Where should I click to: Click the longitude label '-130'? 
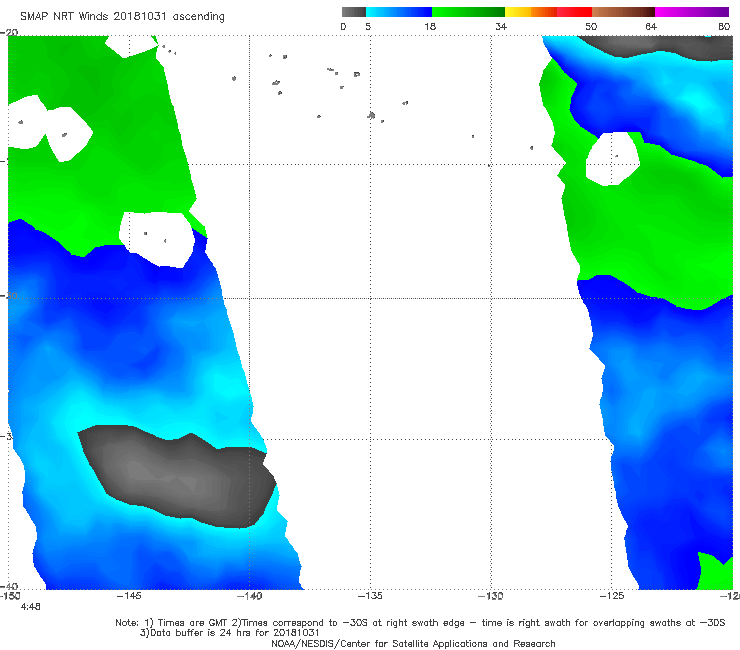click(x=491, y=596)
